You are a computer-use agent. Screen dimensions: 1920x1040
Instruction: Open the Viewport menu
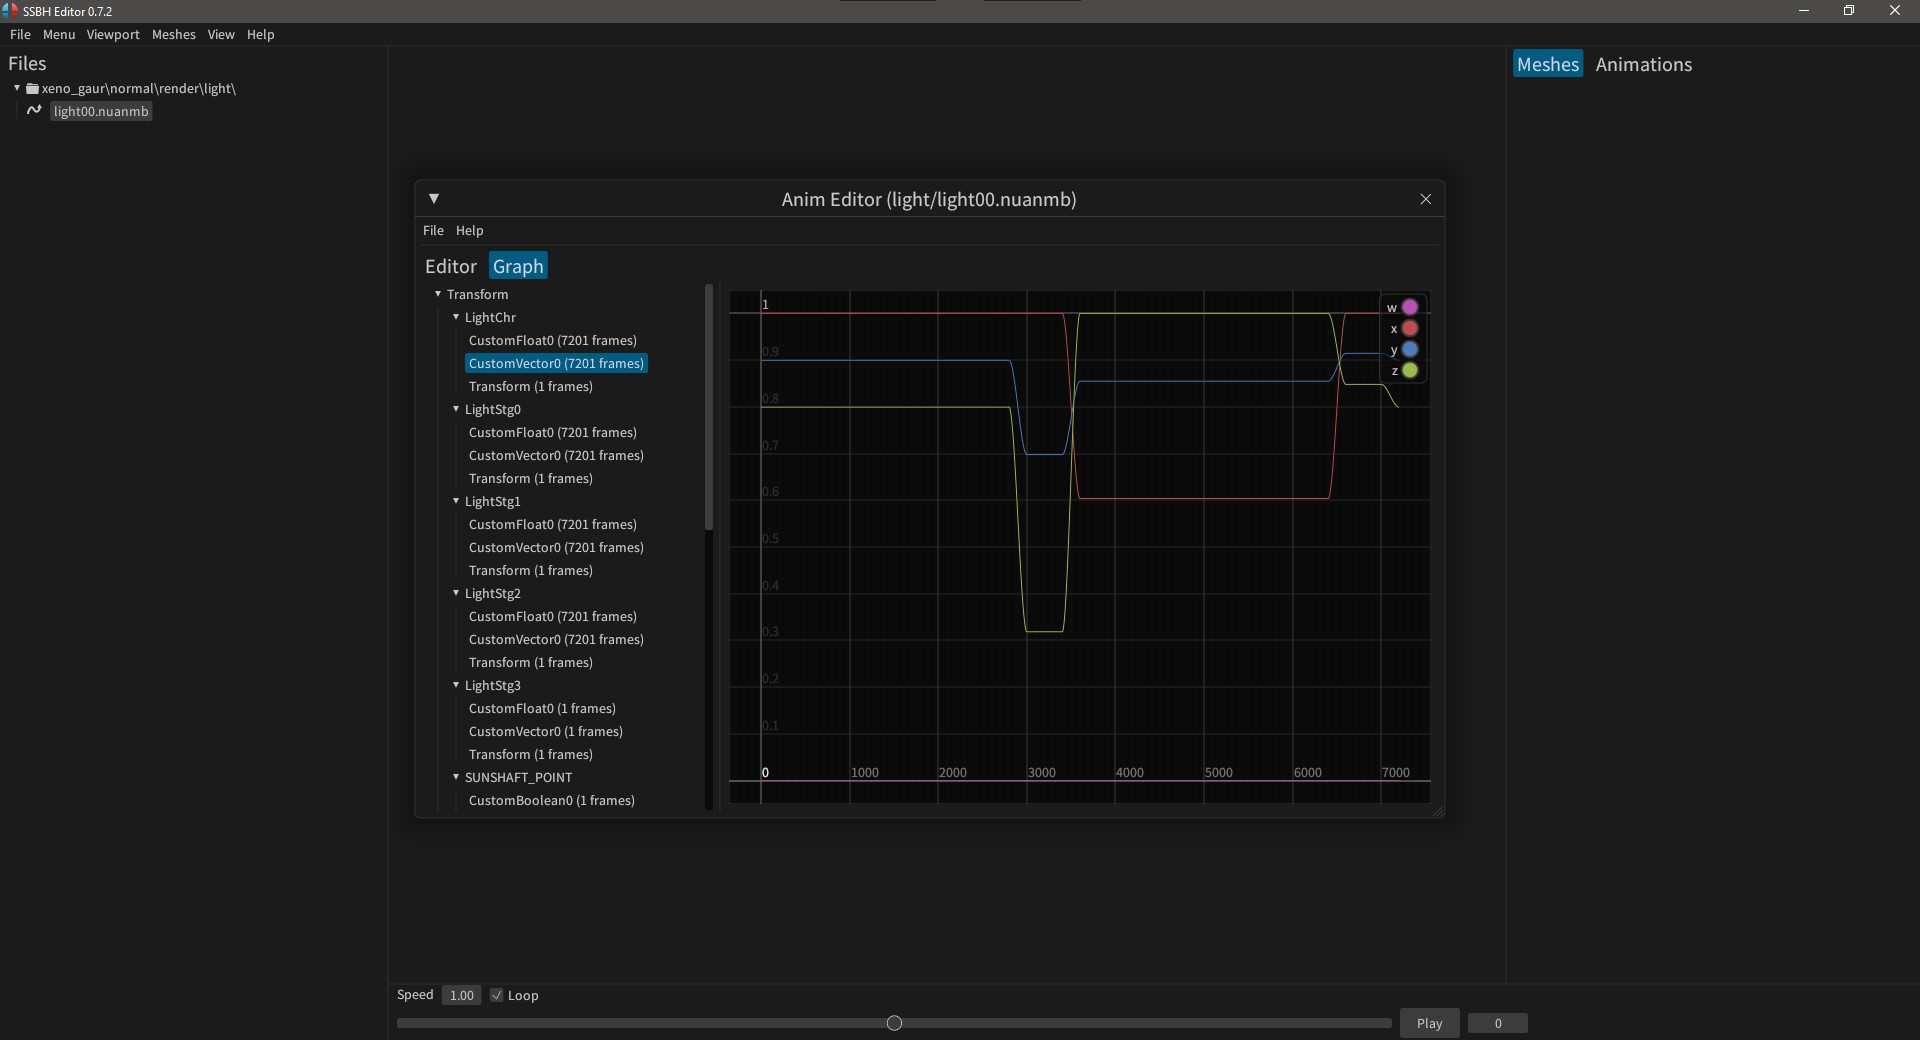(x=113, y=34)
